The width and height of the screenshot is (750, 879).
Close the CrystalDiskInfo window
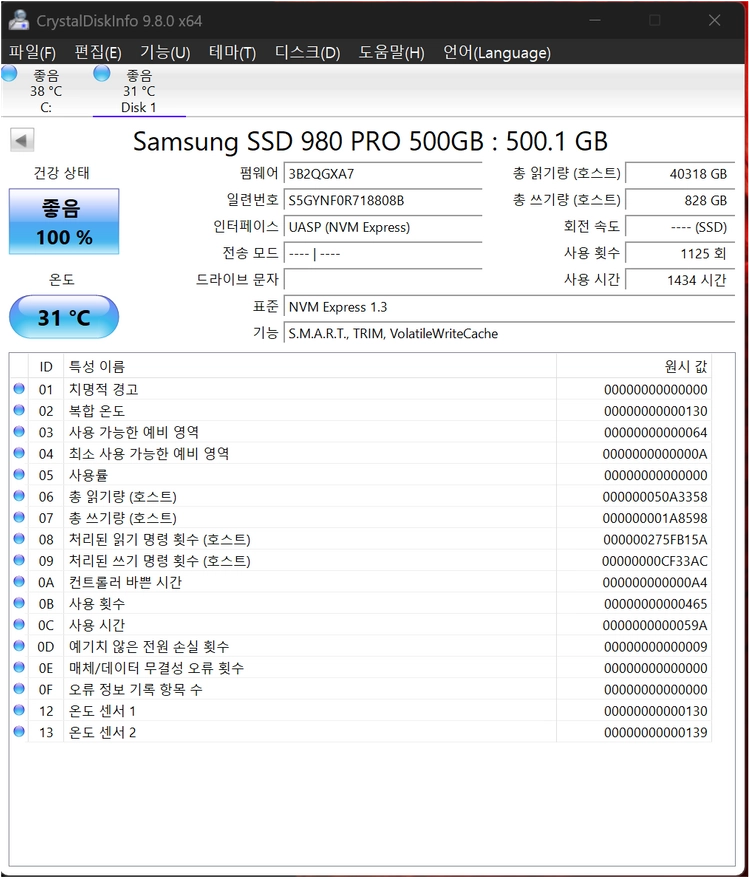point(714,20)
